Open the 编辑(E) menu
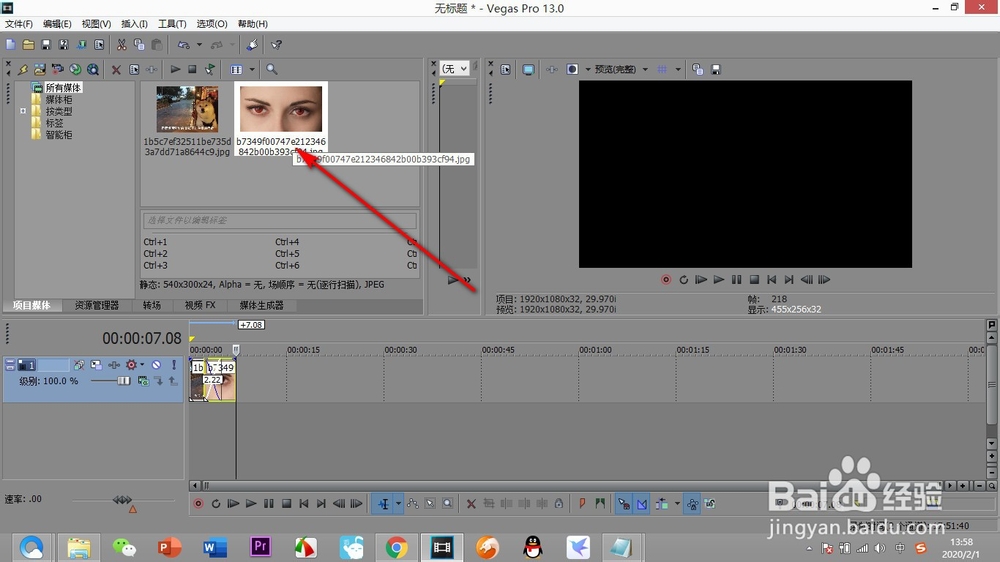The image size is (1000, 562). pyautogui.click(x=57, y=24)
